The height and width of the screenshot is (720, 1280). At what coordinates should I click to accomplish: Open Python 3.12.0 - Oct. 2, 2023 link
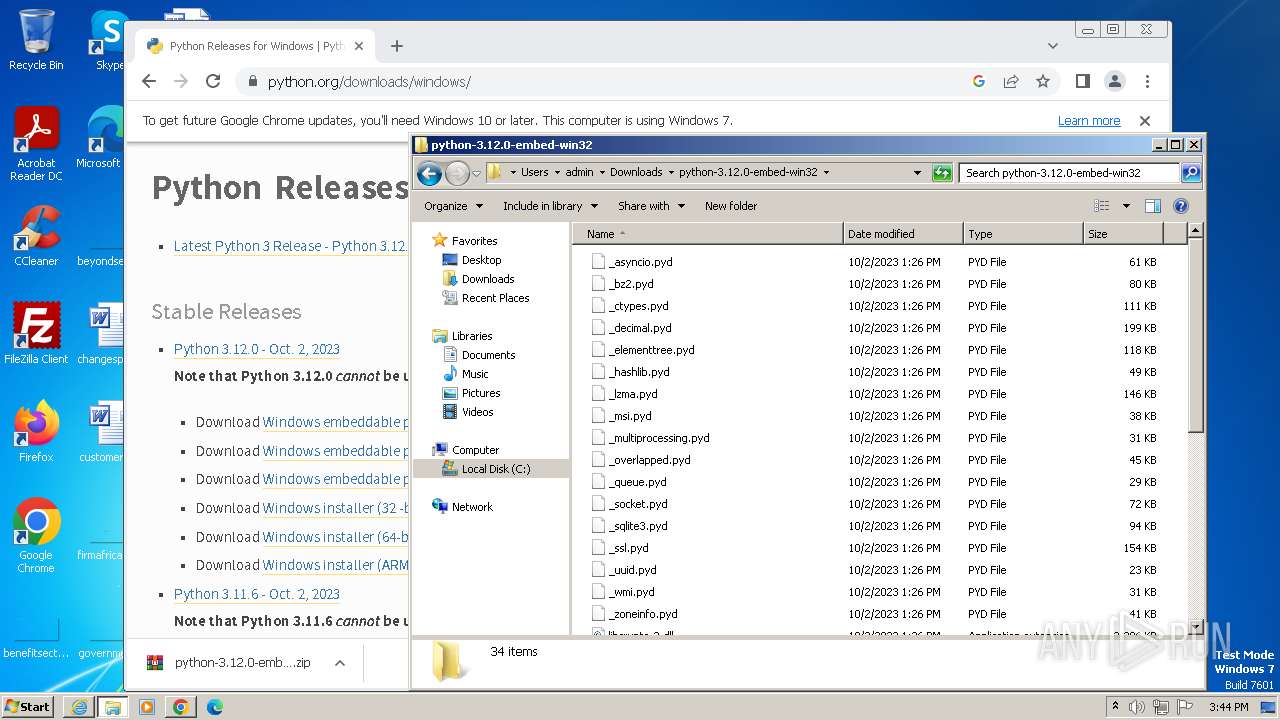[257, 349]
